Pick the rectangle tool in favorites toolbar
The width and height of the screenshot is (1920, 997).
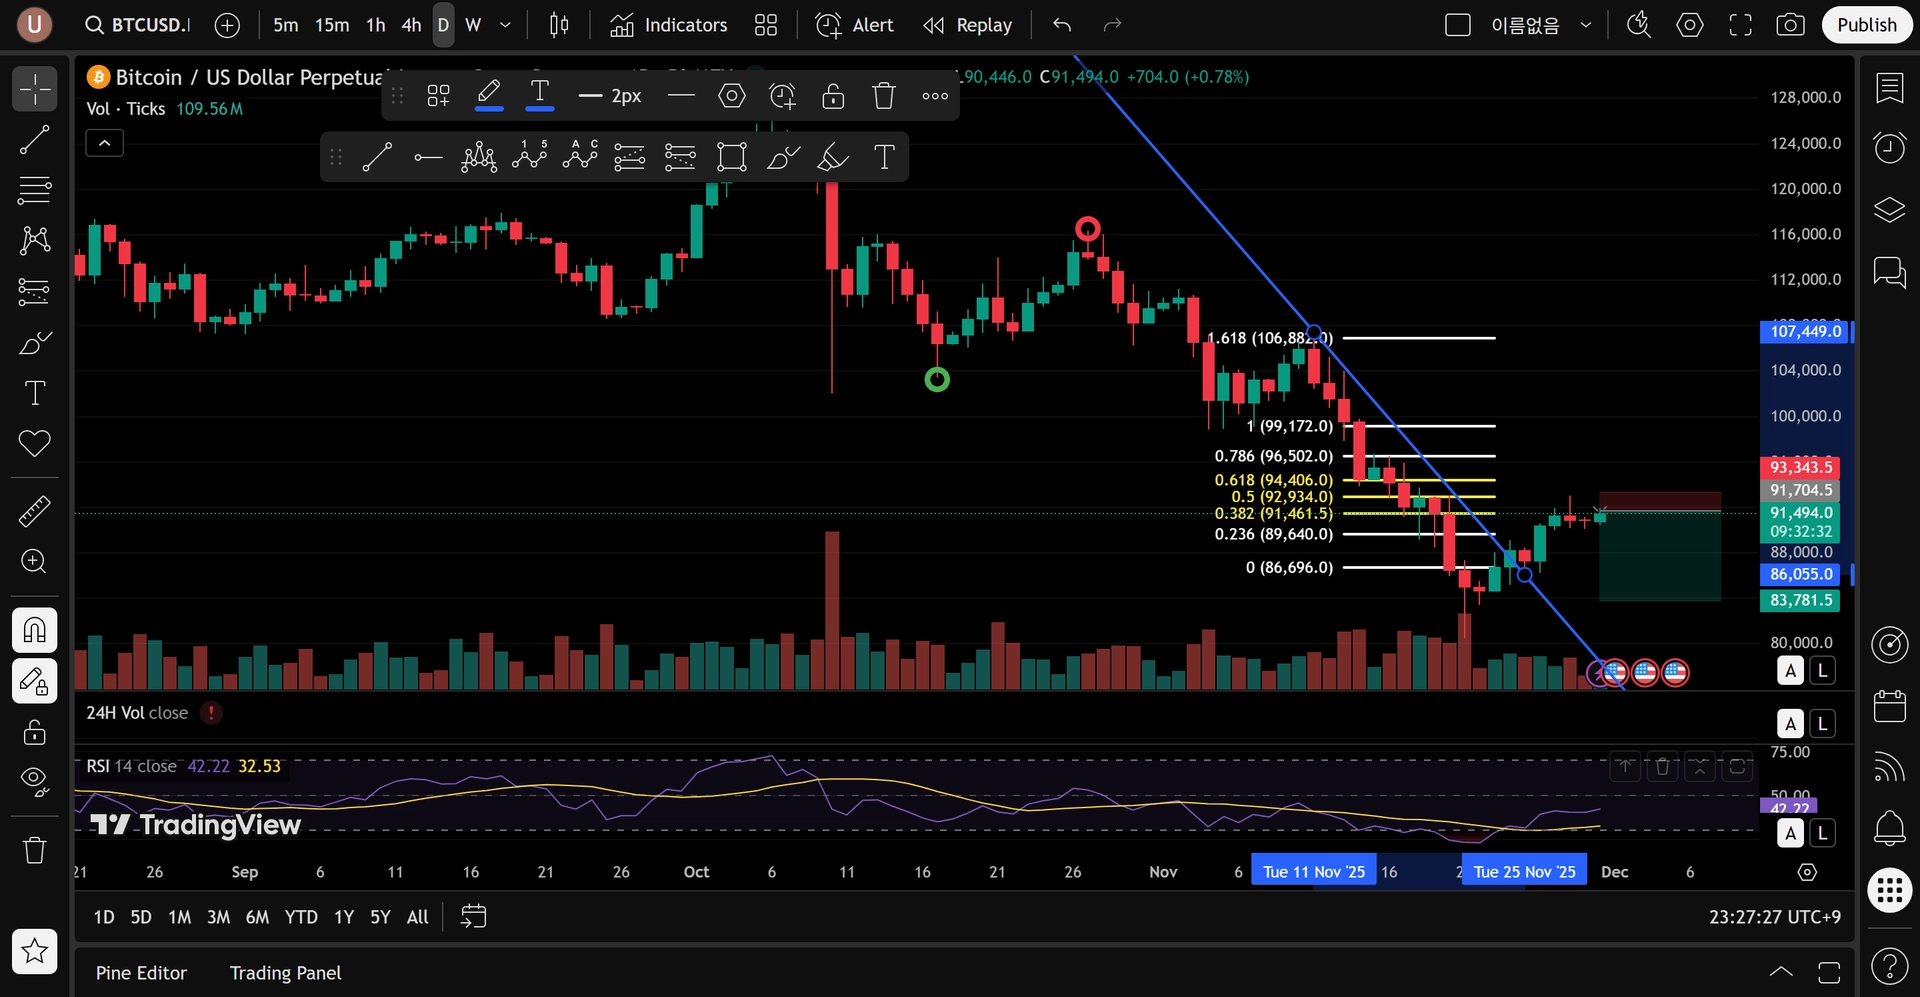(732, 157)
